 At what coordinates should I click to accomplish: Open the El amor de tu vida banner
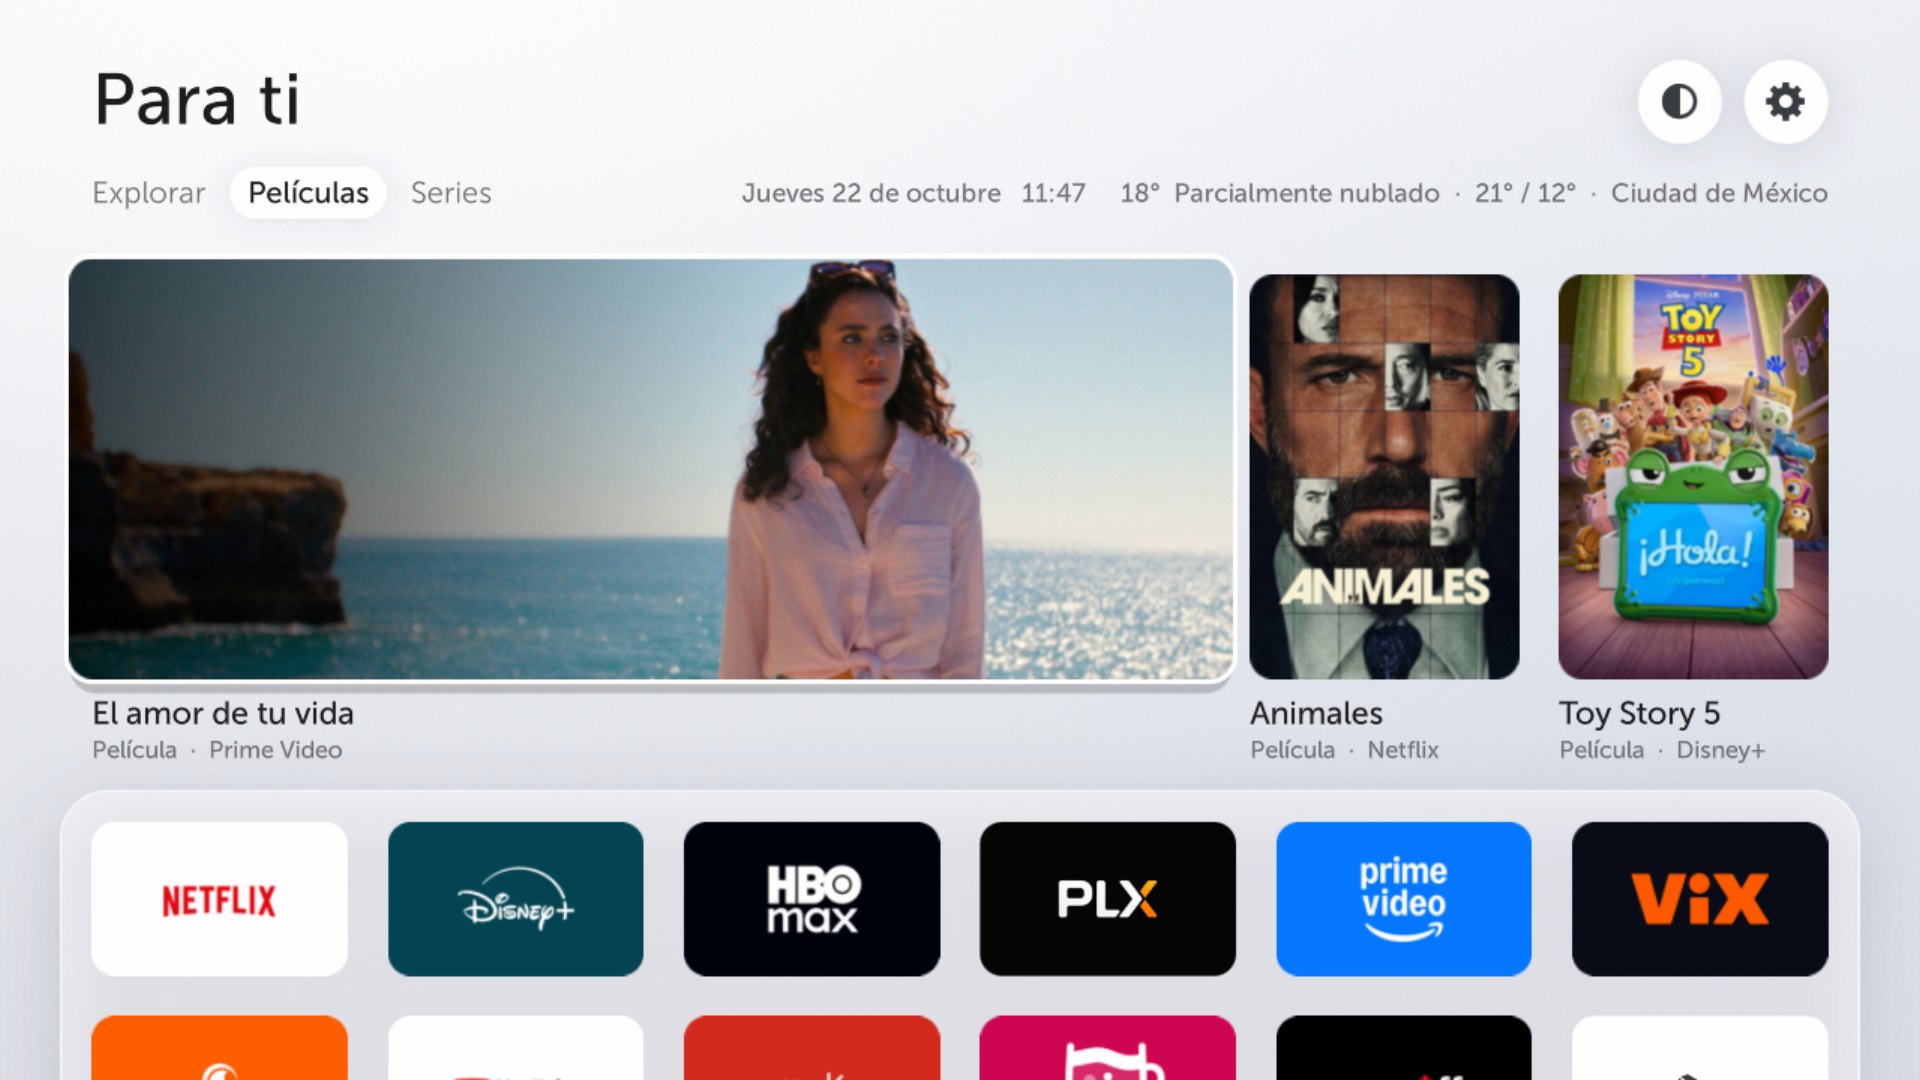[x=651, y=470]
